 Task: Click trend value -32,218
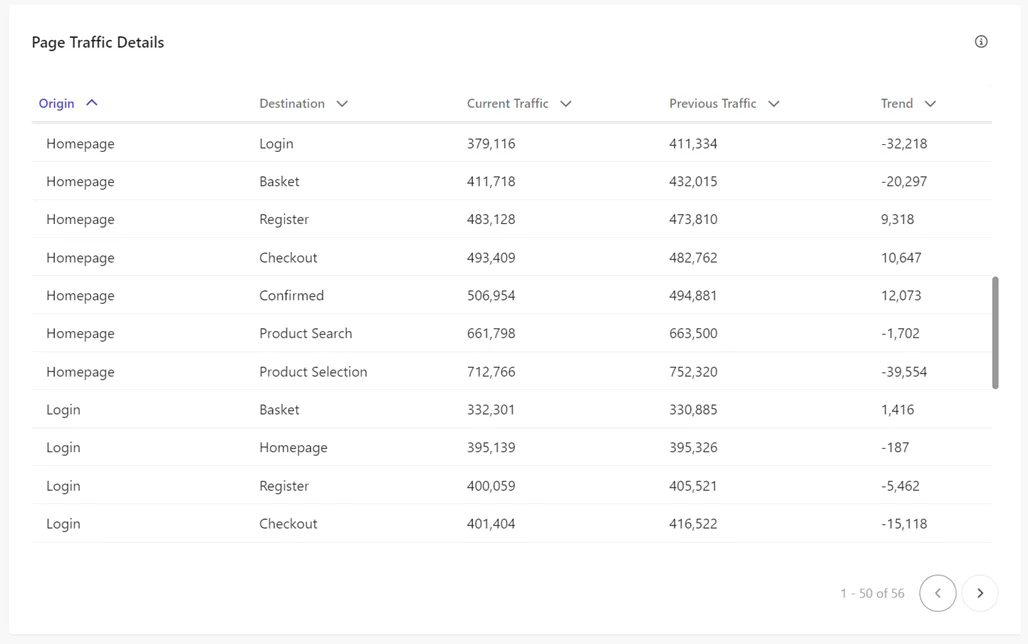click(x=904, y=144)
